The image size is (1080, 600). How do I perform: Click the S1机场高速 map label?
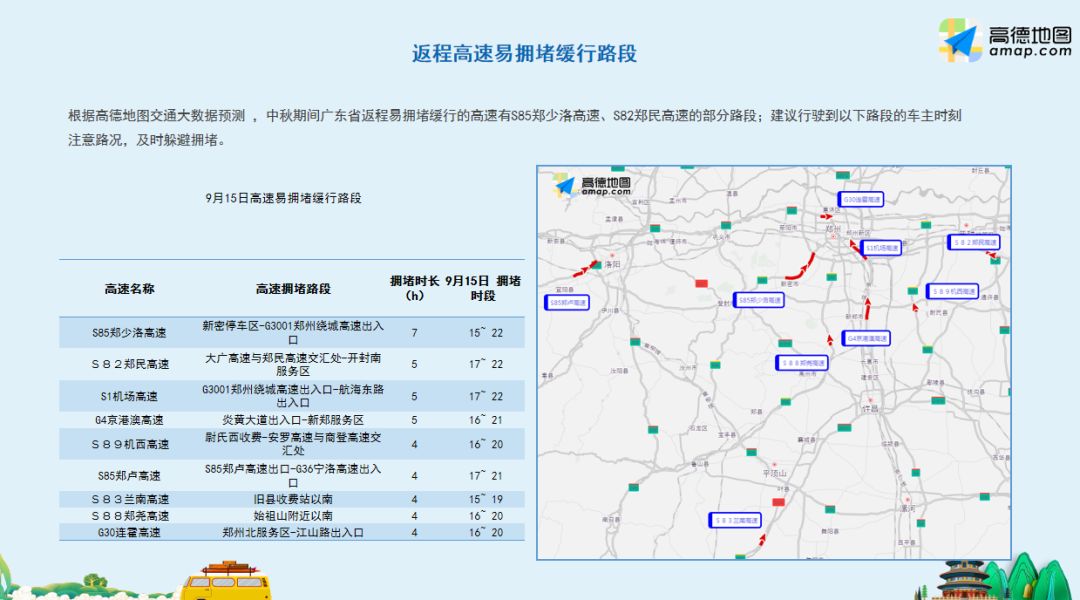tap(882, 247)
